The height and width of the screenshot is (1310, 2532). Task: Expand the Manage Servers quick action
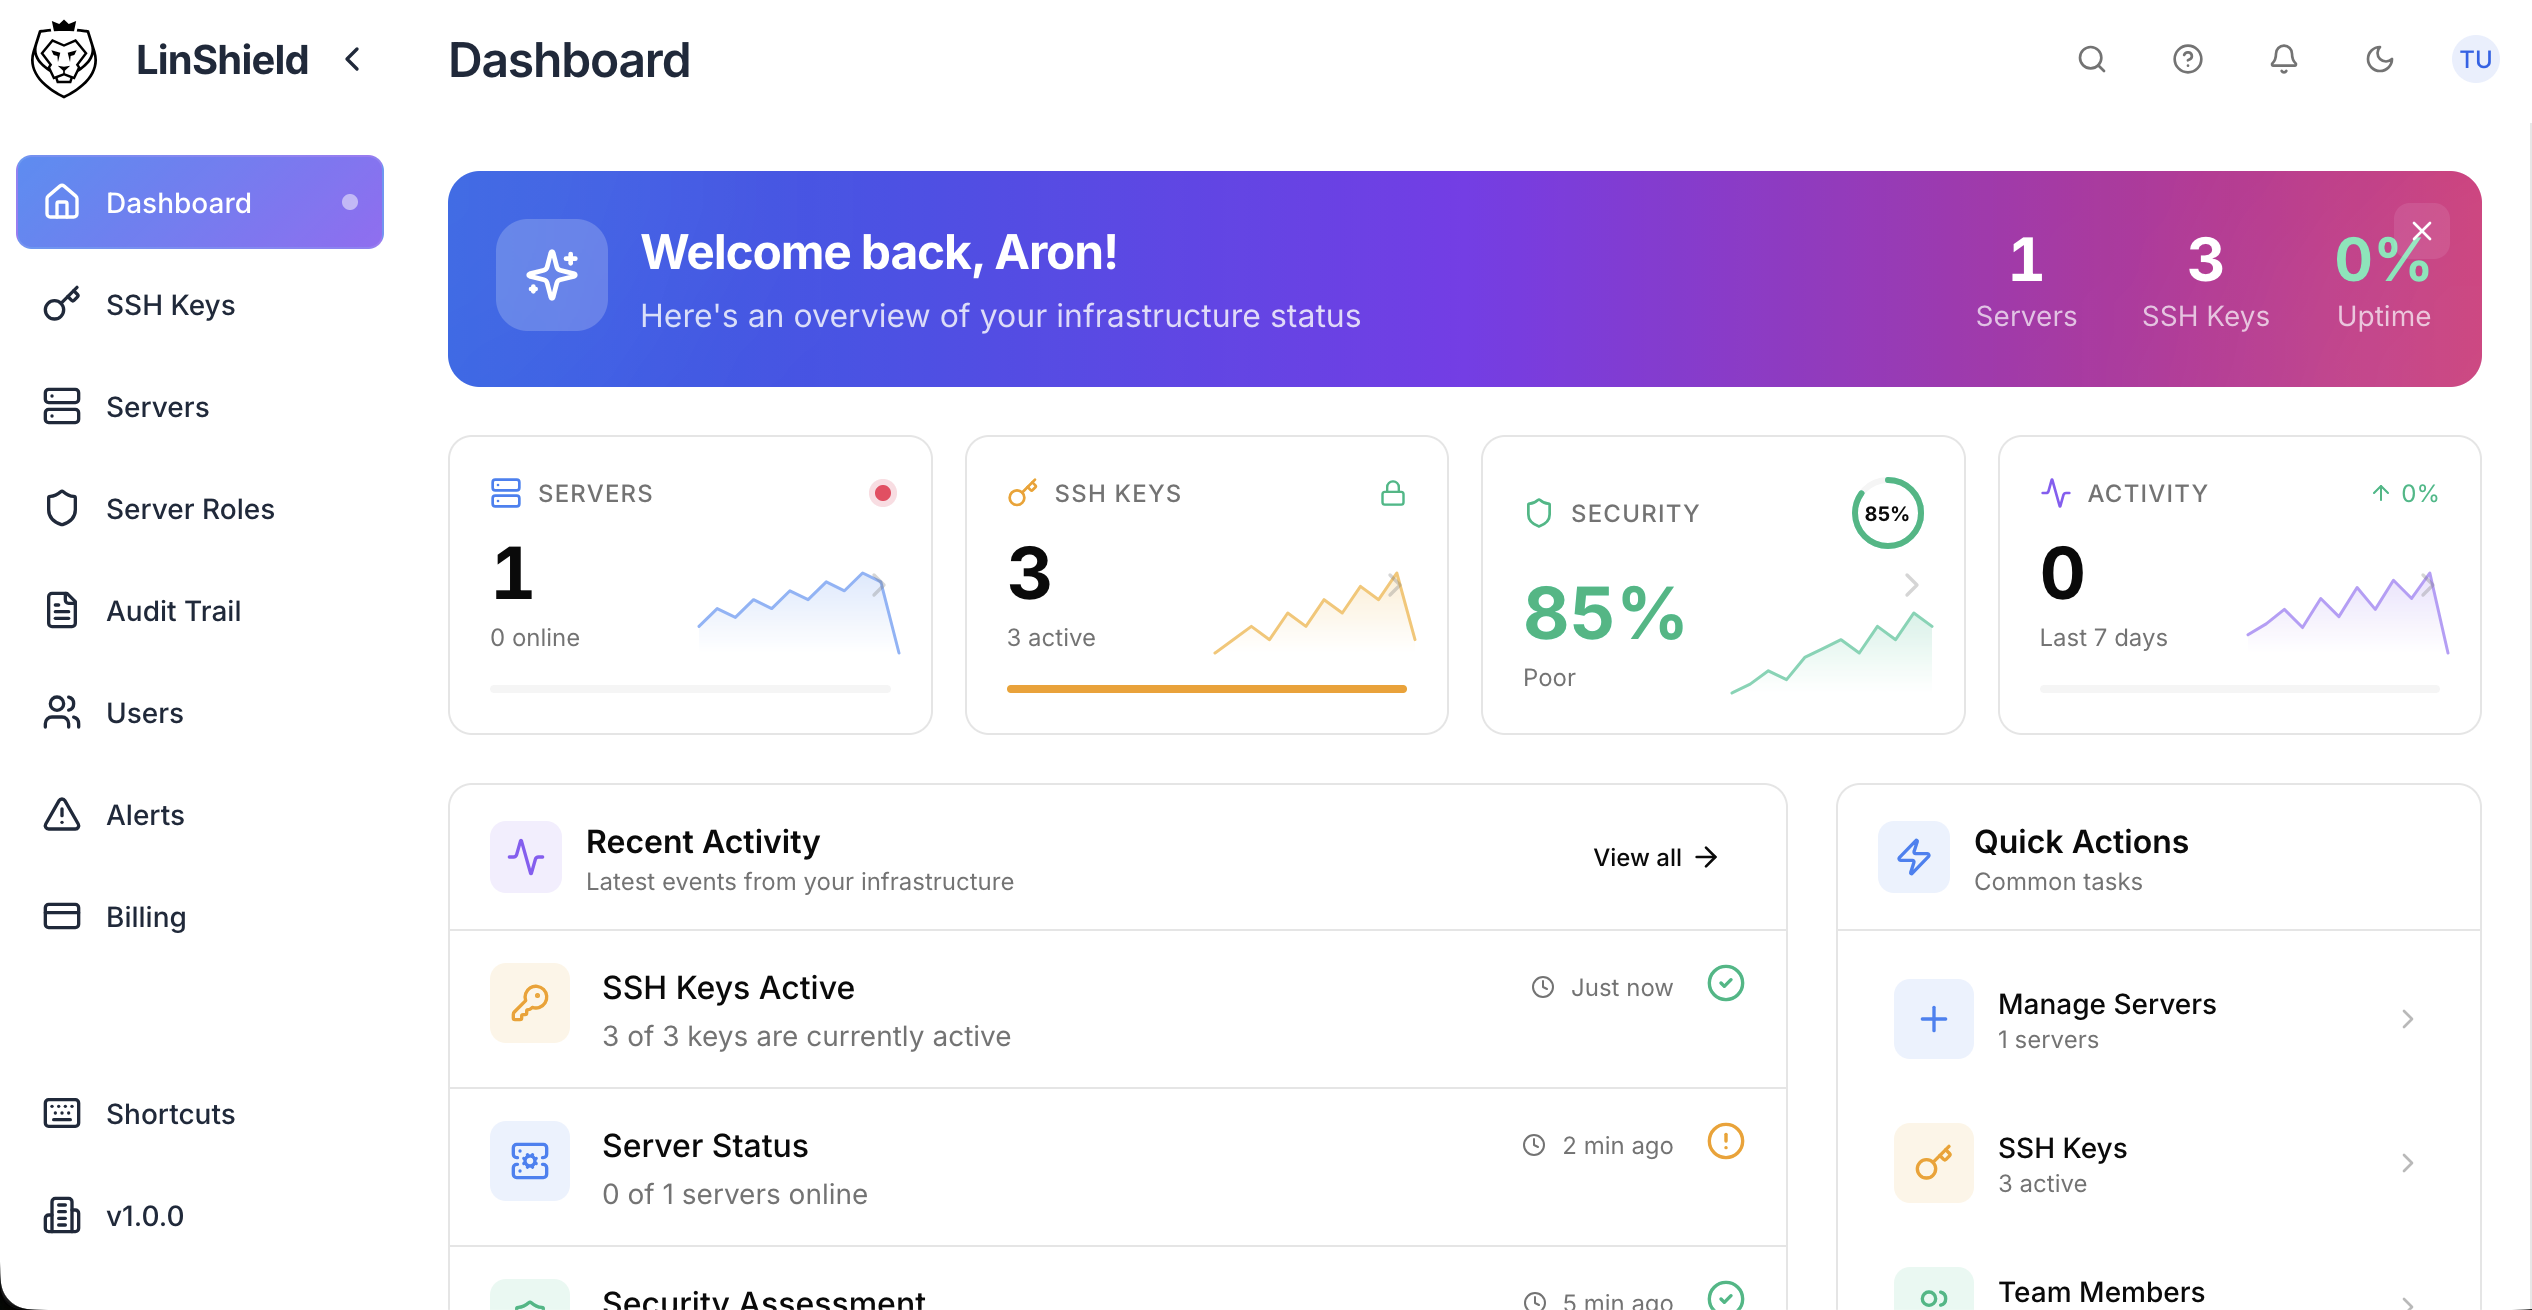click(2408, 1018)
